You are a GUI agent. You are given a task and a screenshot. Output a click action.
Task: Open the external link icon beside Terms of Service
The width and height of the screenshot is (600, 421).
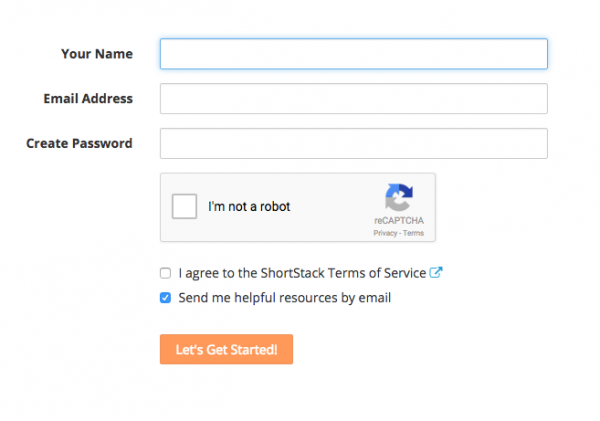tap(436, 272)
